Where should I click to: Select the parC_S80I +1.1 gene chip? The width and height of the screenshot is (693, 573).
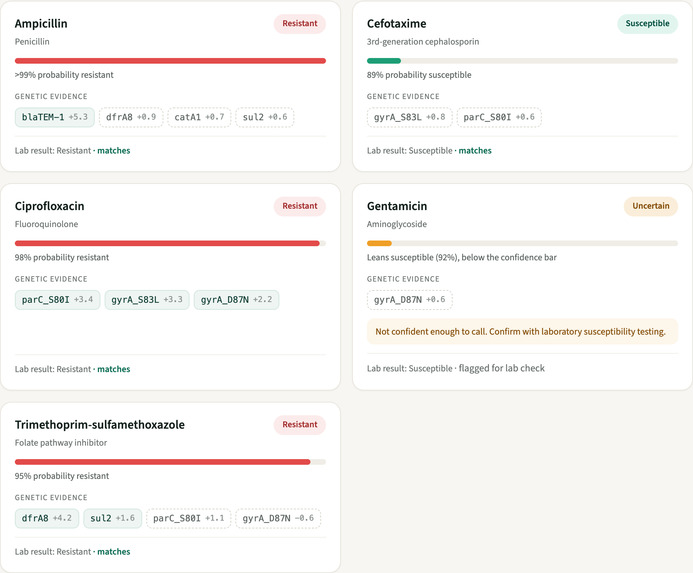coord(189,518)
